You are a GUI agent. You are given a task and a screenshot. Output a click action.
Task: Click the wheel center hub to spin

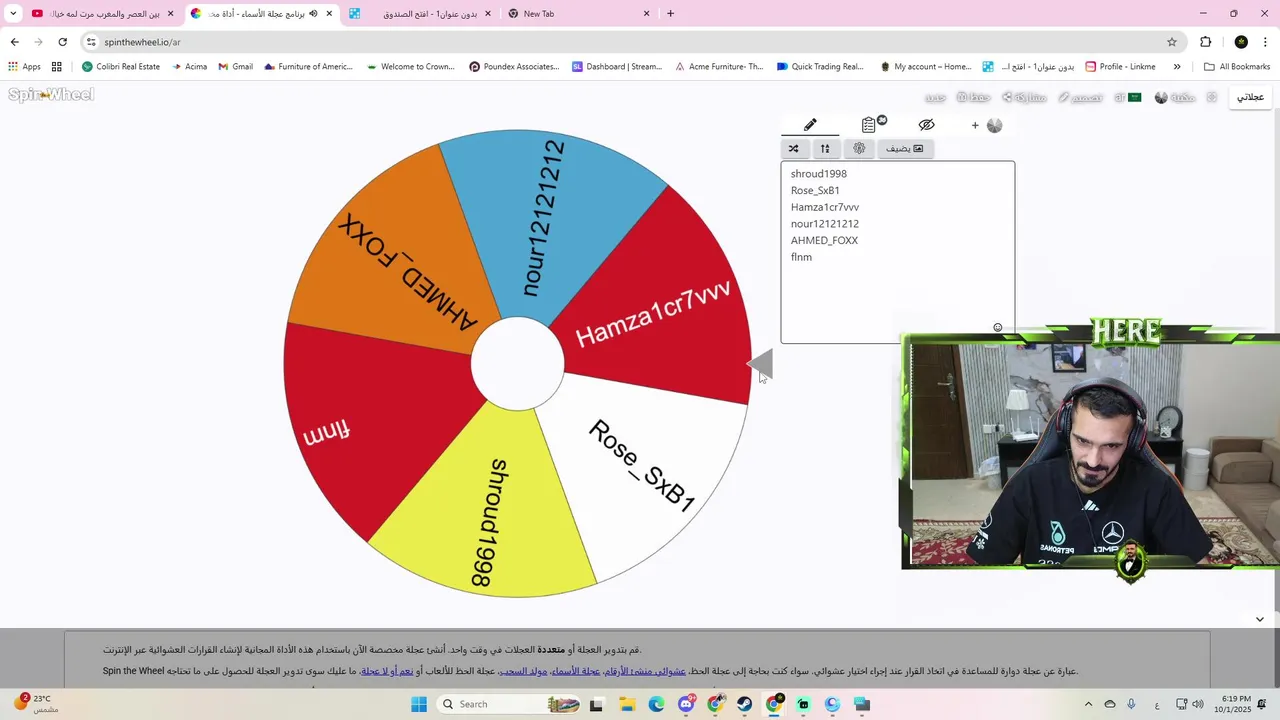click(x=518, y=364)
